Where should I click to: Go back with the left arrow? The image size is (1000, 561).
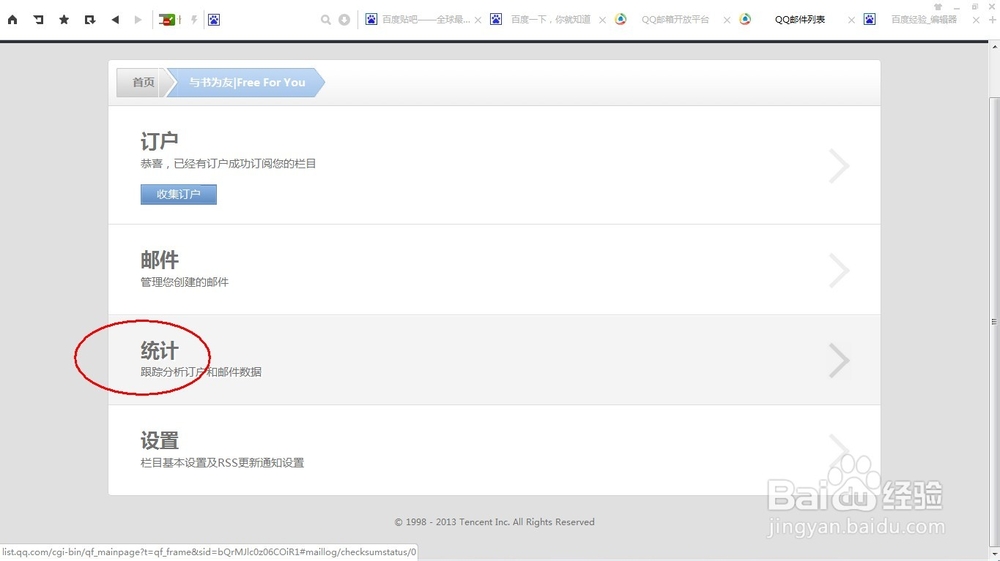pyautogui.click(x=115, y=19)
